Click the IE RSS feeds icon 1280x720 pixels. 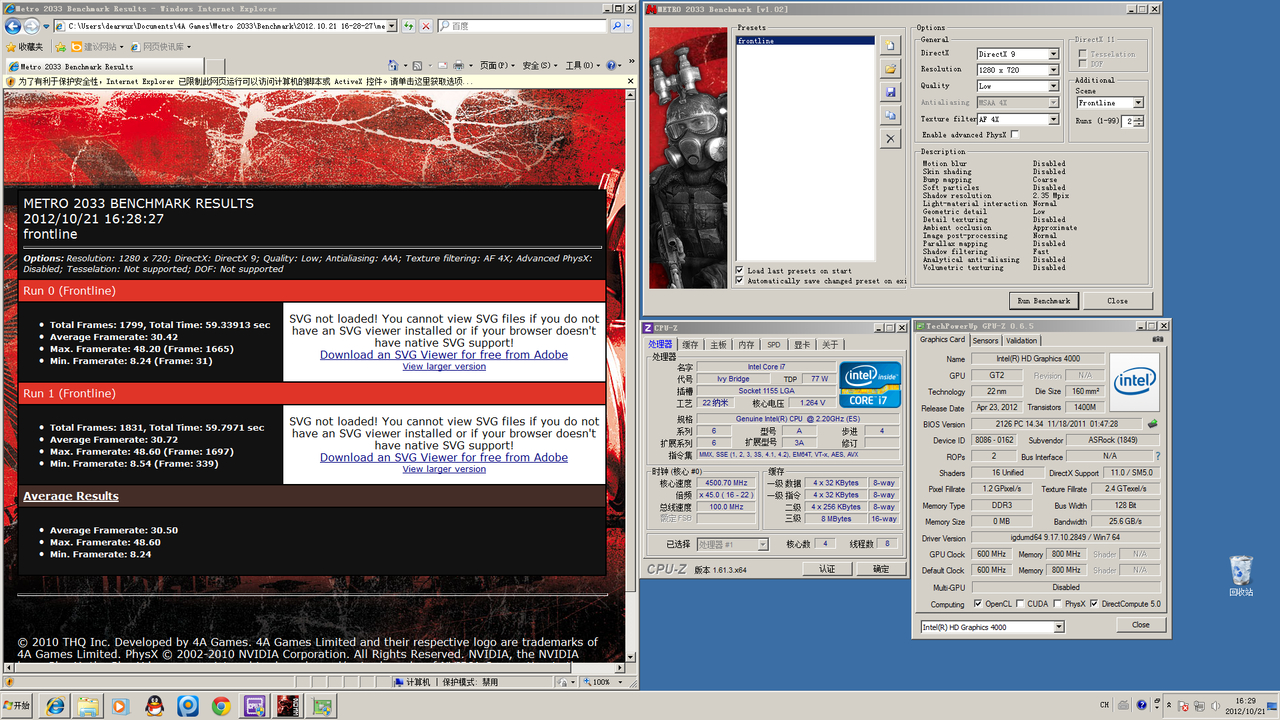(x=418, y=66)
